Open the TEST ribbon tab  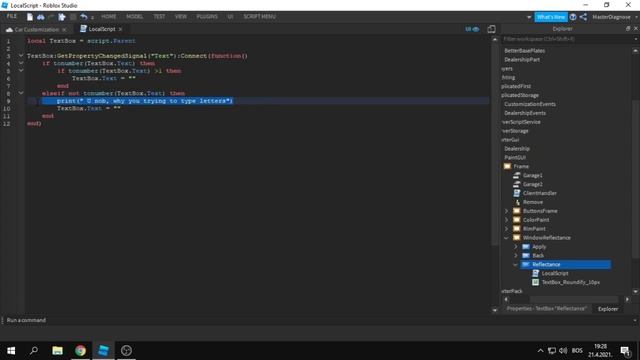(159, 17)
